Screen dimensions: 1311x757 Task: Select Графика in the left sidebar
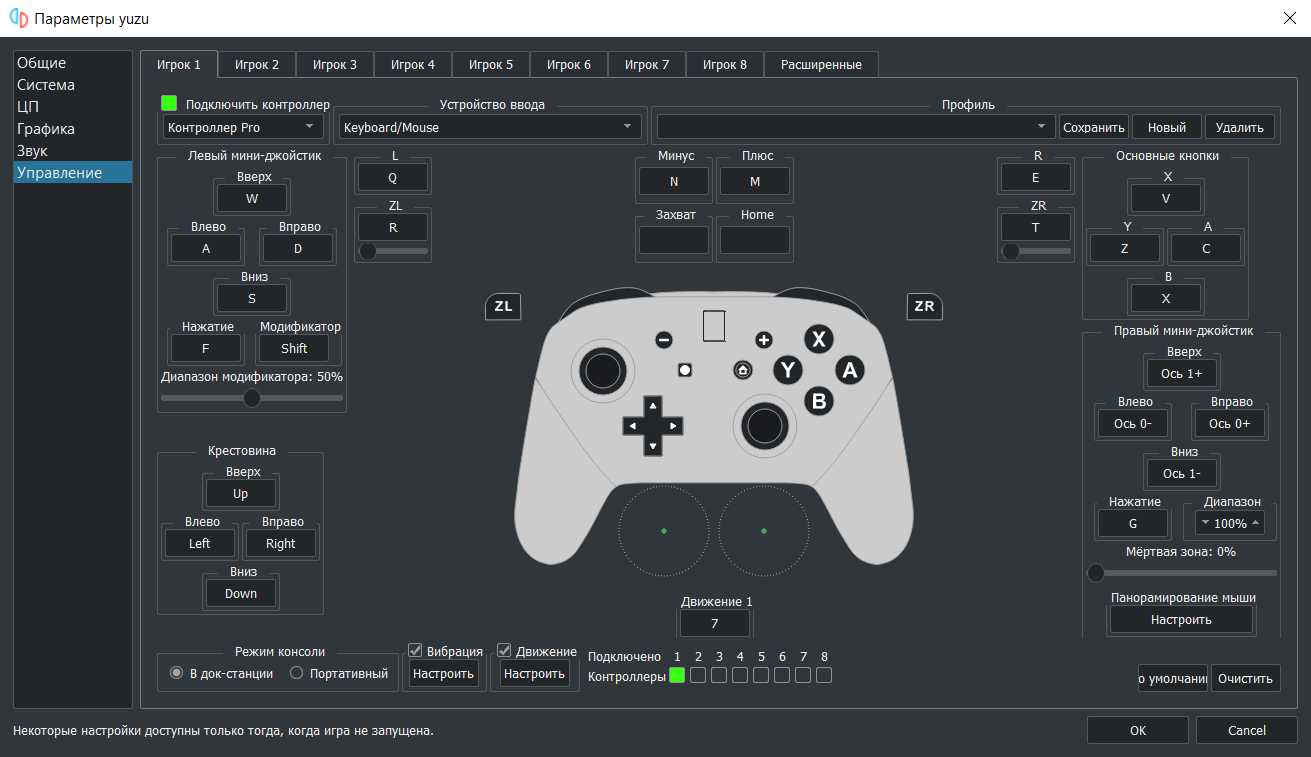(46, 129)
